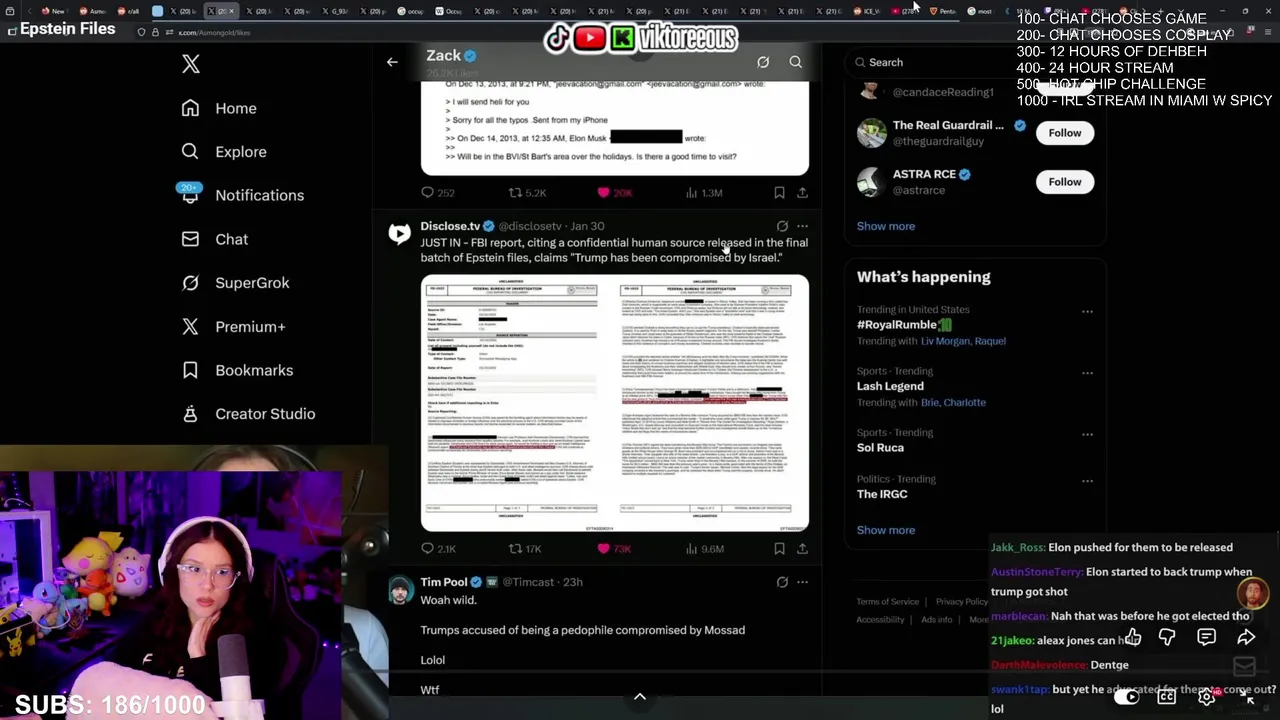Dislike the video with the thumbs-down icon
Viewport: 1280px width, 720px height.
(x=1167, y=637)
